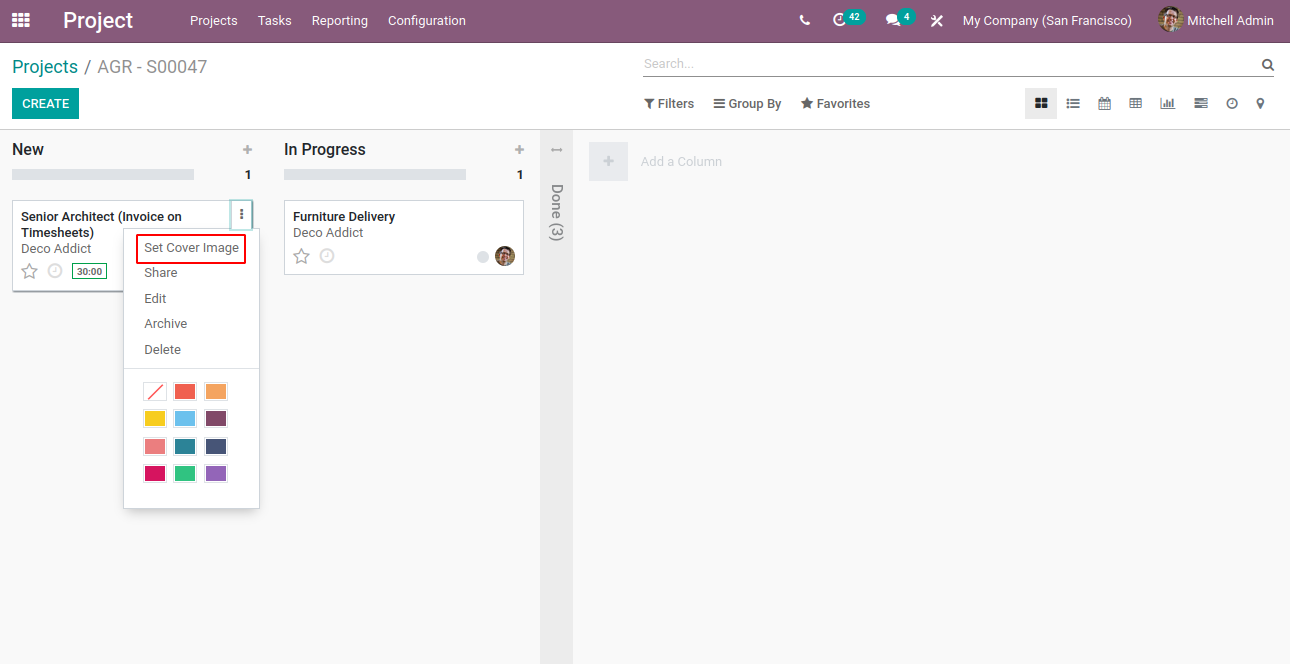
Task: Select Set Cover Image menu entry
Action: (x=191, y=248)
